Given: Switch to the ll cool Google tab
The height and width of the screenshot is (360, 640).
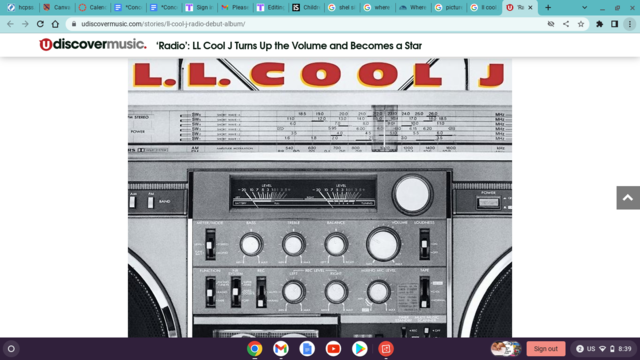Looking at the screenshot, I should tap(484, 7).
